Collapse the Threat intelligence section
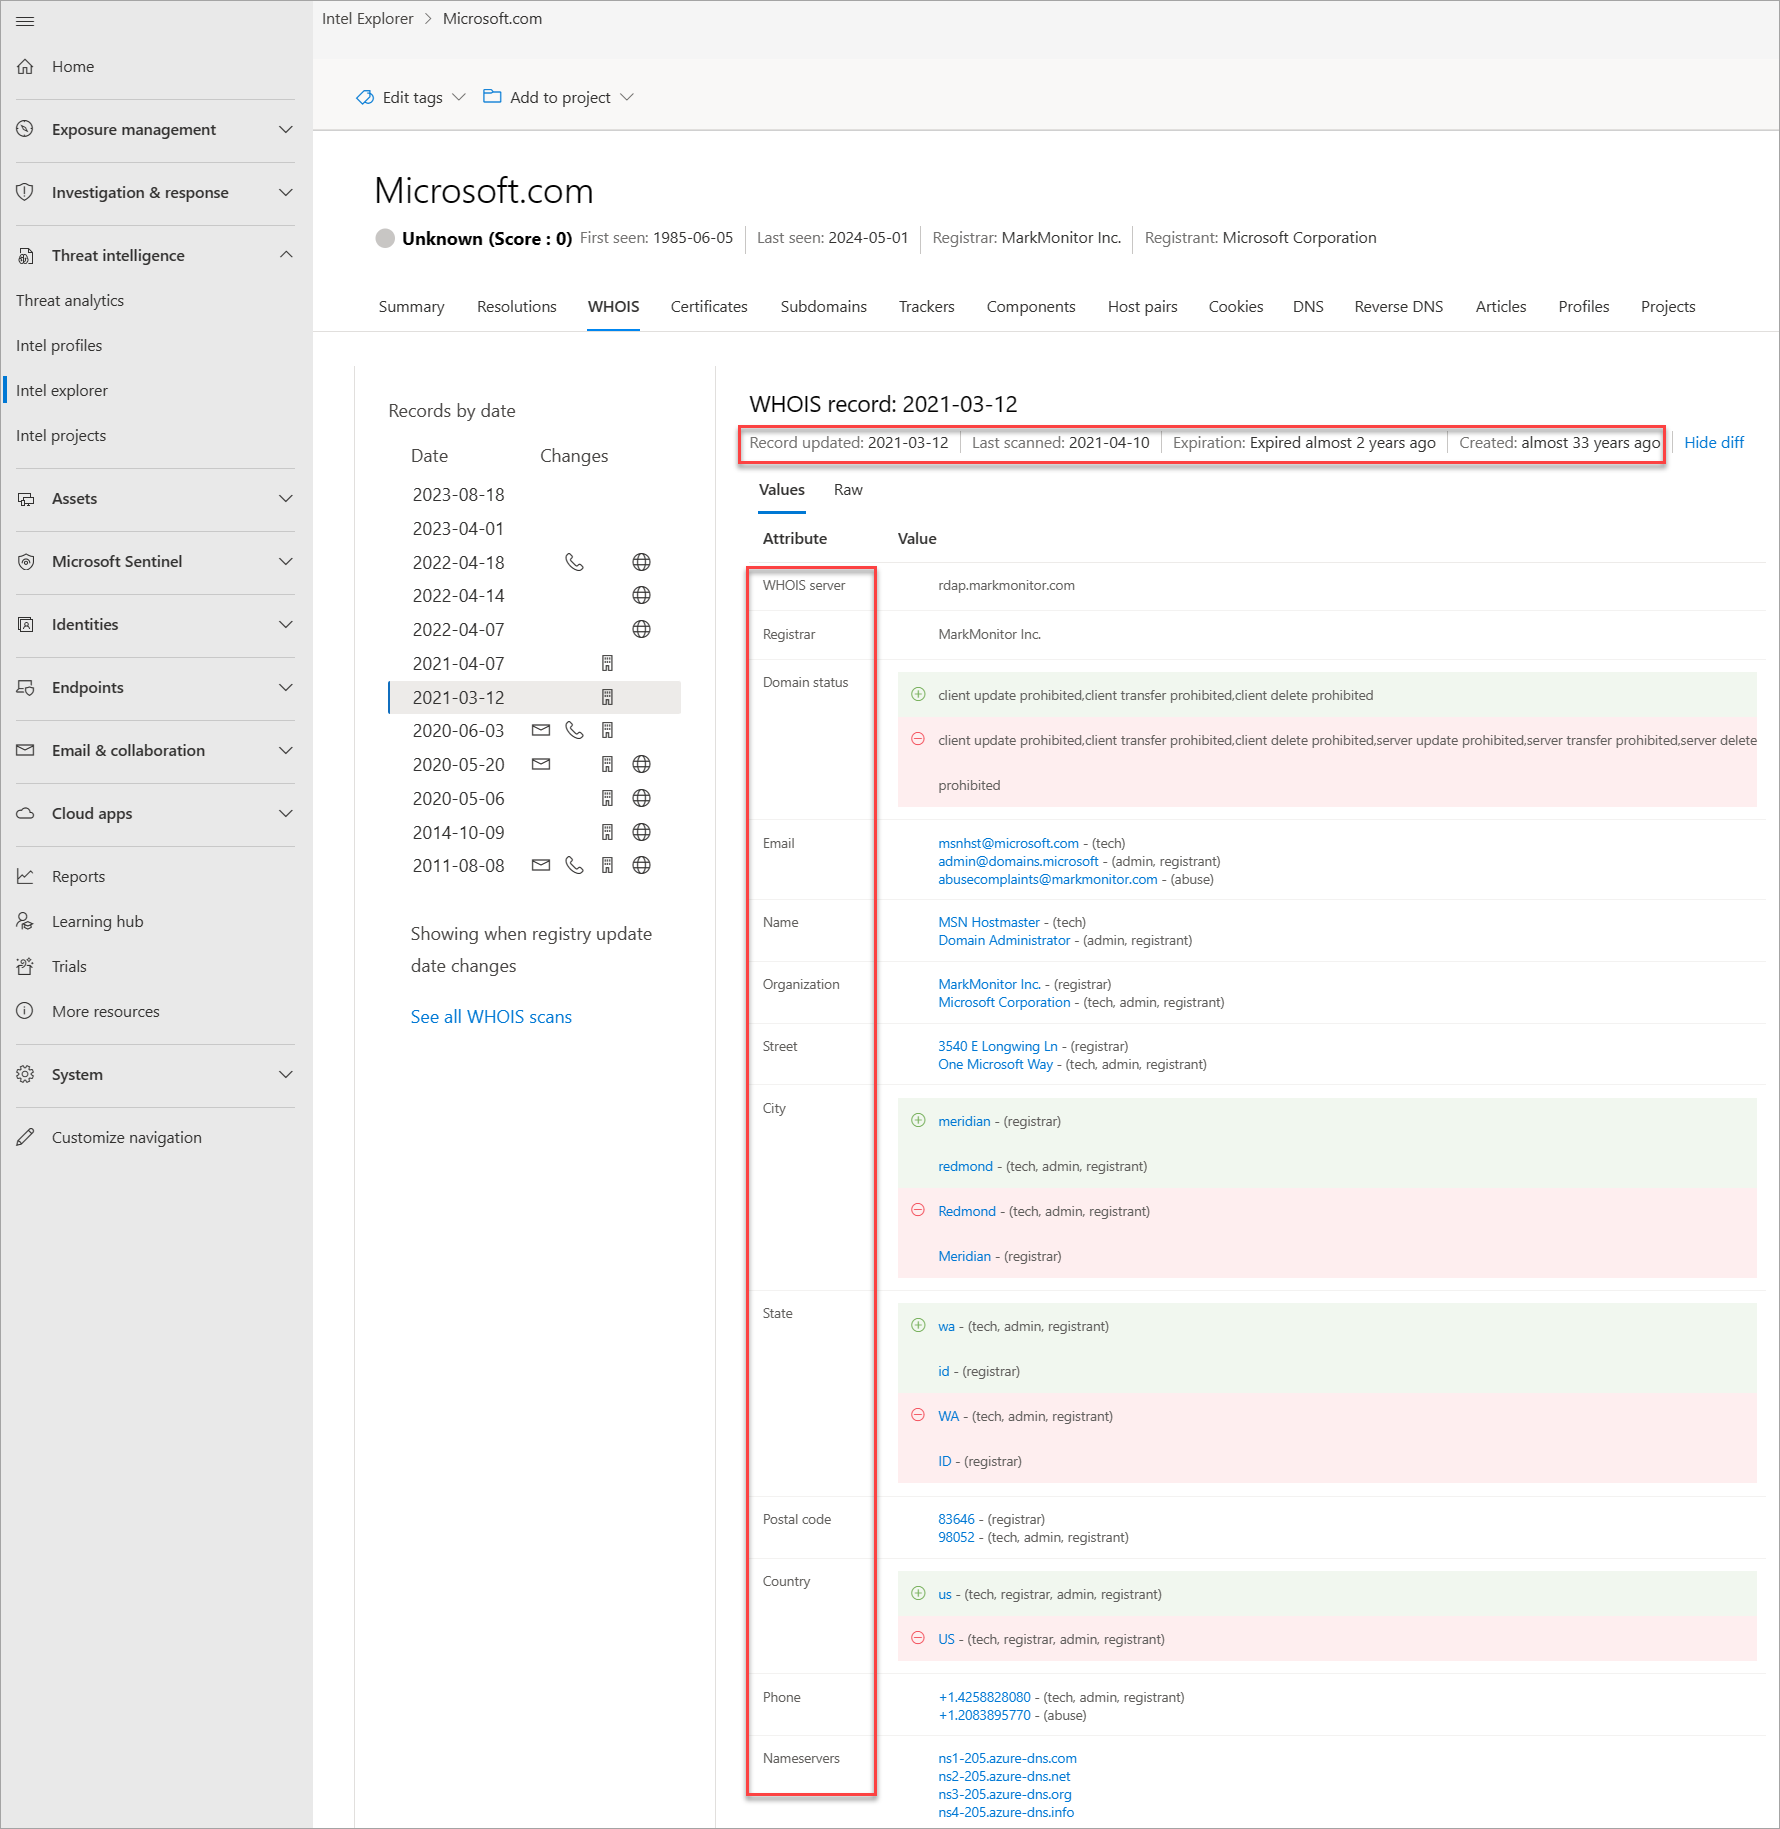The height and width of the screenshot is (1829, 1780). tap(286, 255)
